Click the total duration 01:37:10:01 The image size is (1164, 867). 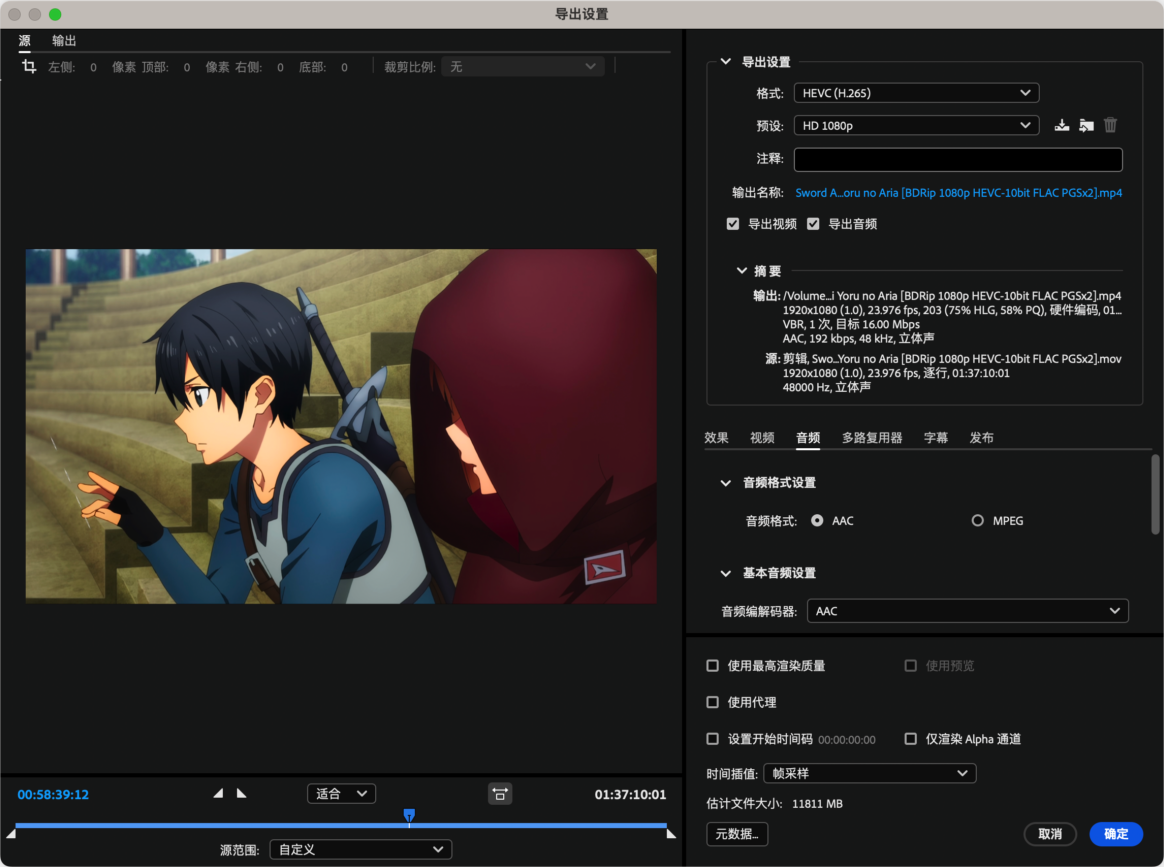pyautogui.click(x=630, y=794)
